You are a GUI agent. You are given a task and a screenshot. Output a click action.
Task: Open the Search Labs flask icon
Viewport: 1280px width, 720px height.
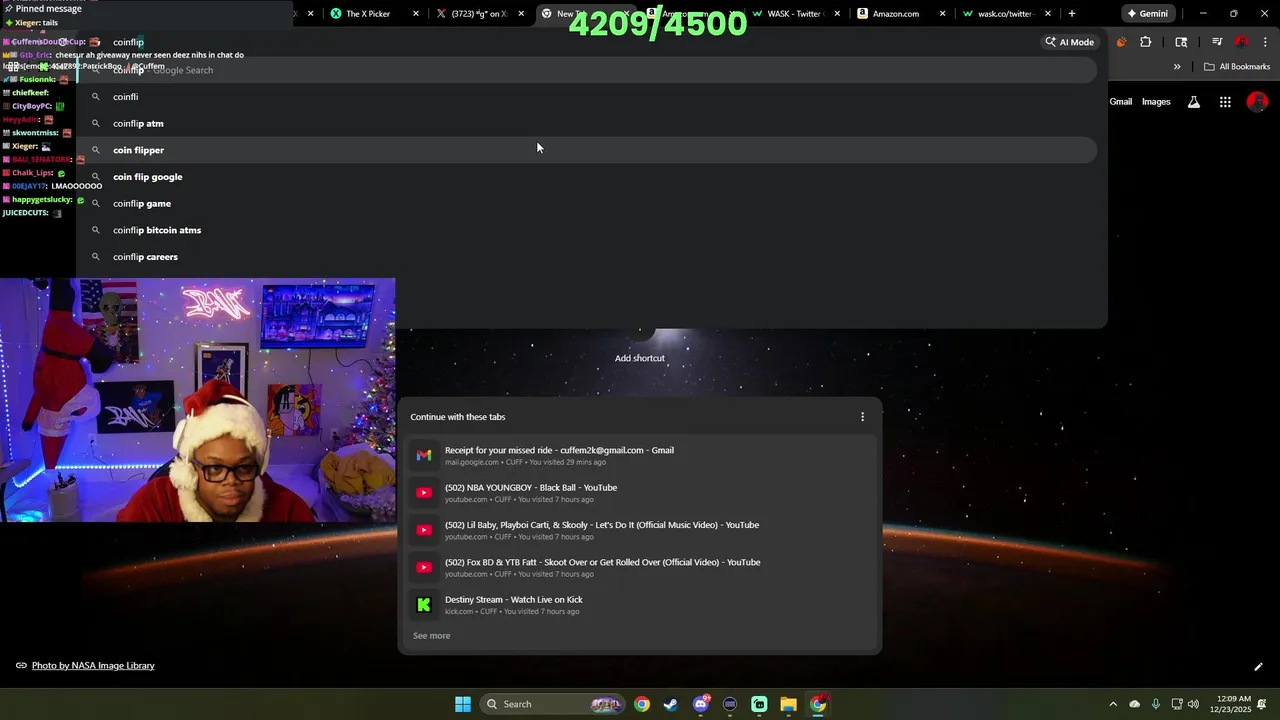pos(1193,102)
